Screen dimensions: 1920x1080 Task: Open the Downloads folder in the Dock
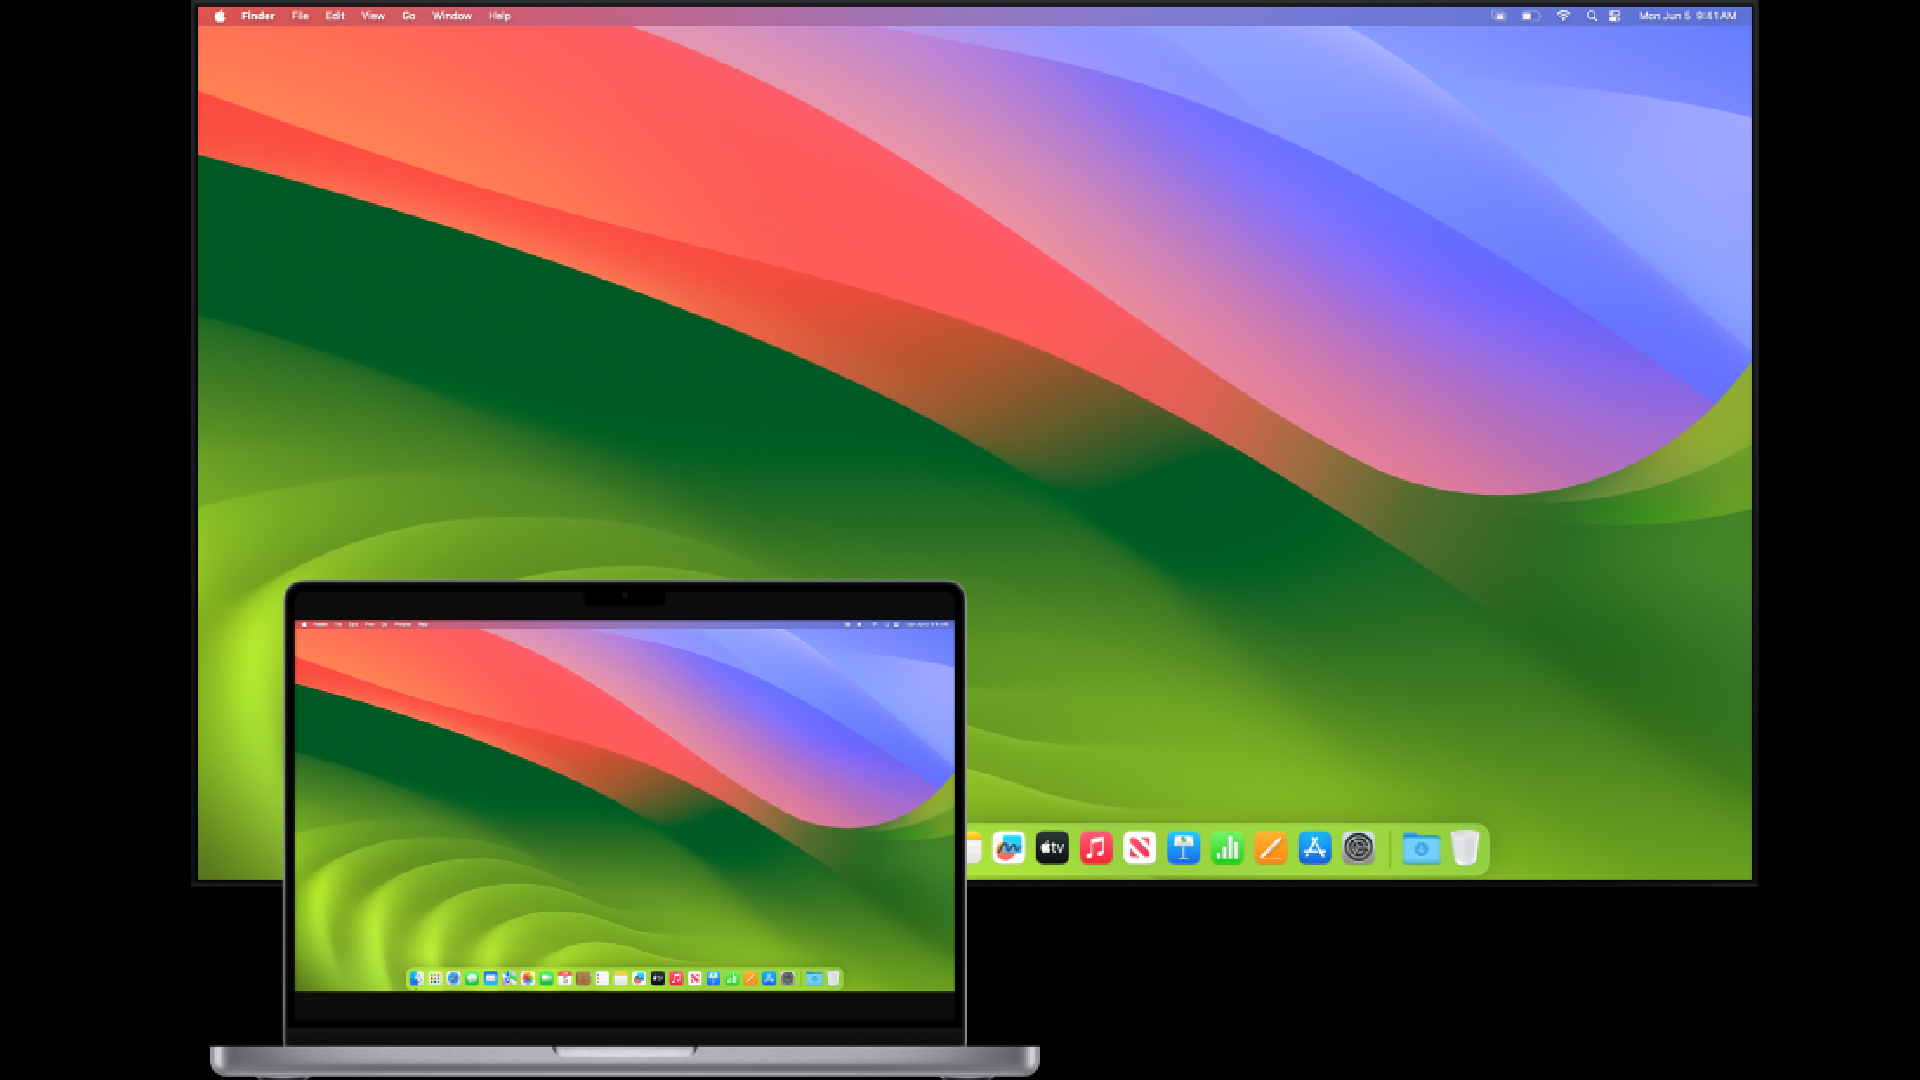click(1422, 848)
